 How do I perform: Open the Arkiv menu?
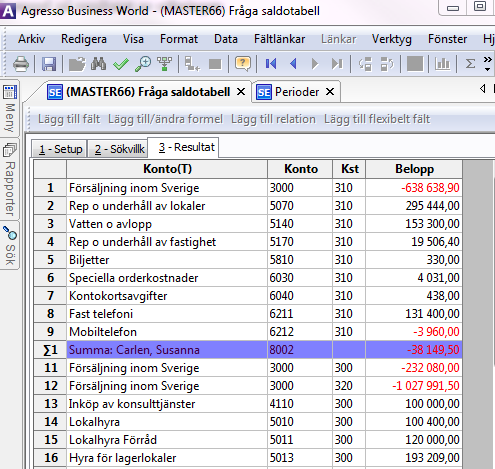31,39
